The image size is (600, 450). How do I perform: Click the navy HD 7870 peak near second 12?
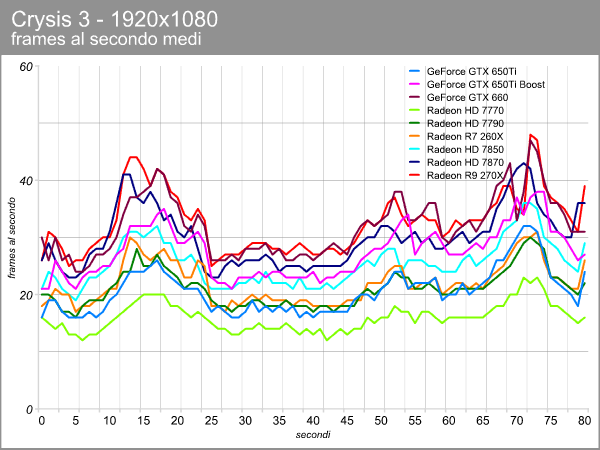126,174
